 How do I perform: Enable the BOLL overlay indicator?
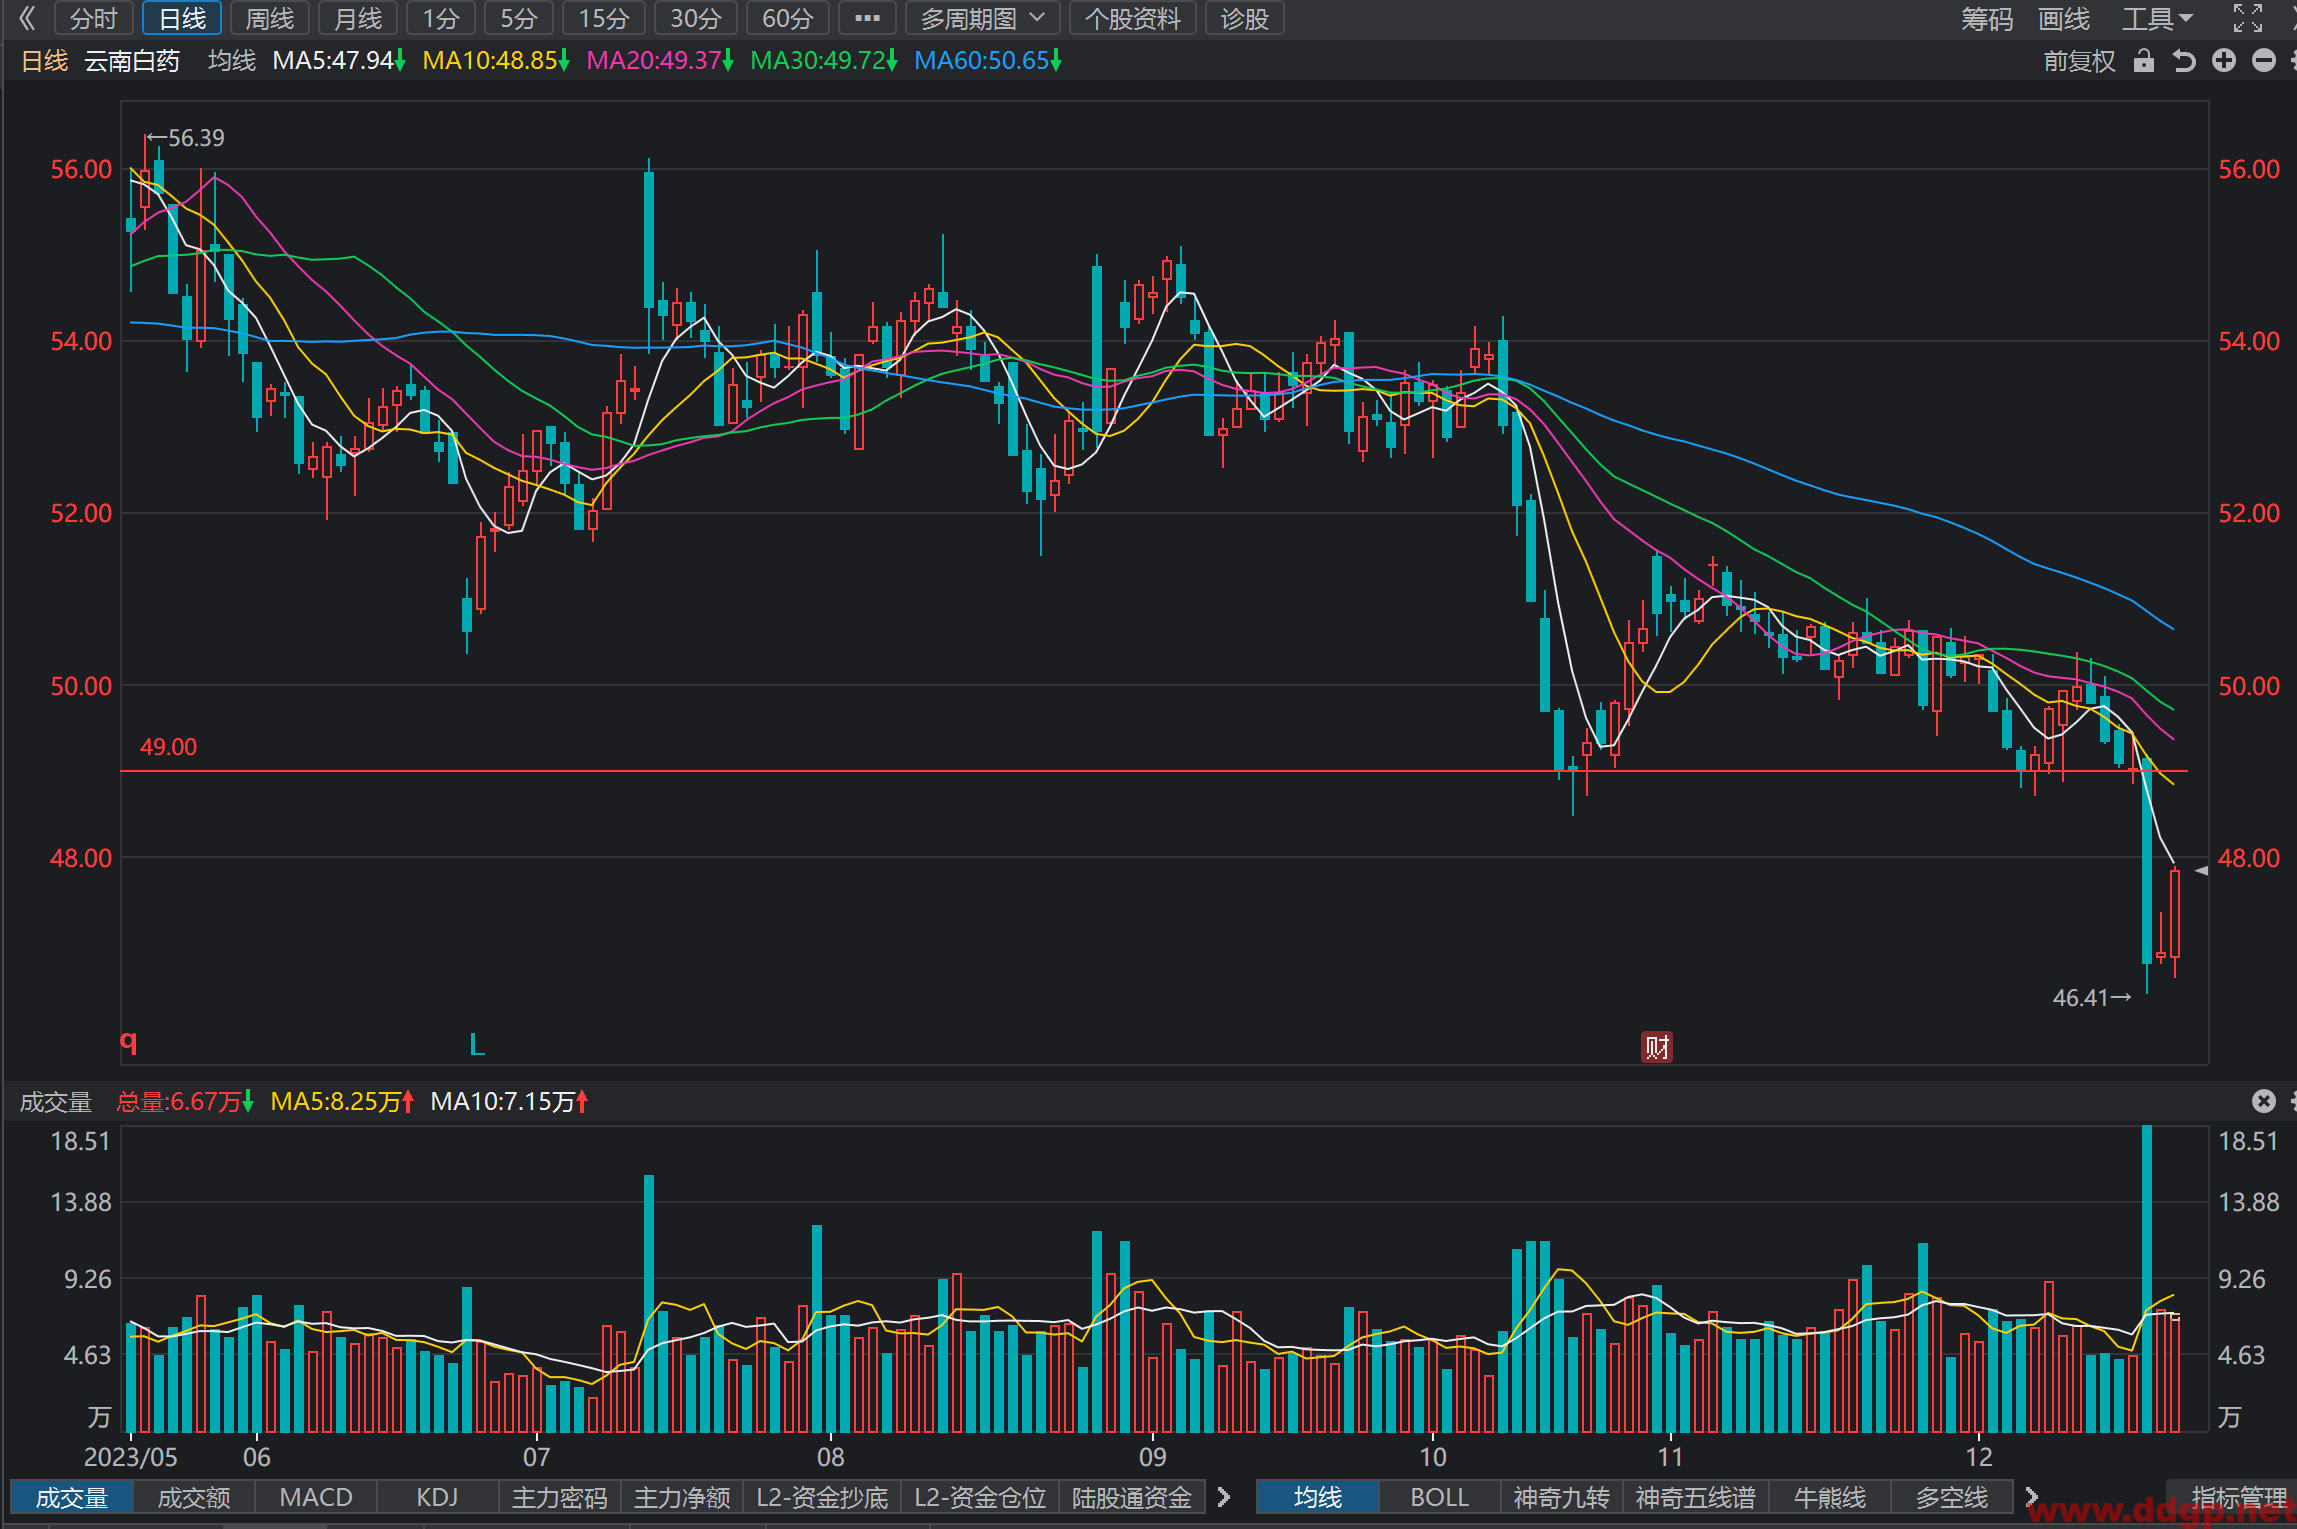(1439, 1497)
